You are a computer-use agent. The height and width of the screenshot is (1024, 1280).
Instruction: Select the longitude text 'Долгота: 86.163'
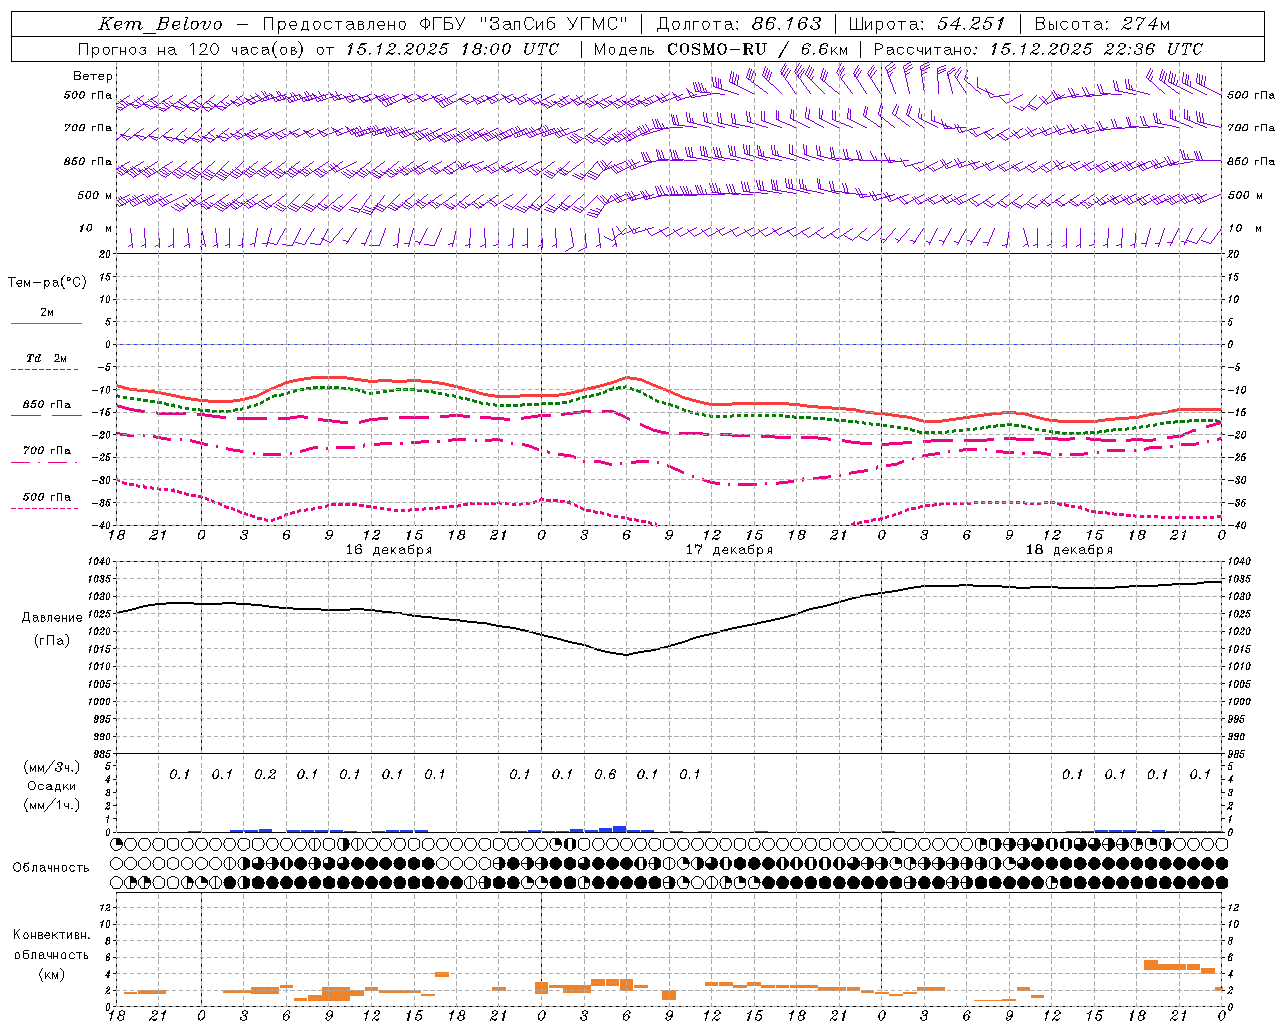coord(739,24)
